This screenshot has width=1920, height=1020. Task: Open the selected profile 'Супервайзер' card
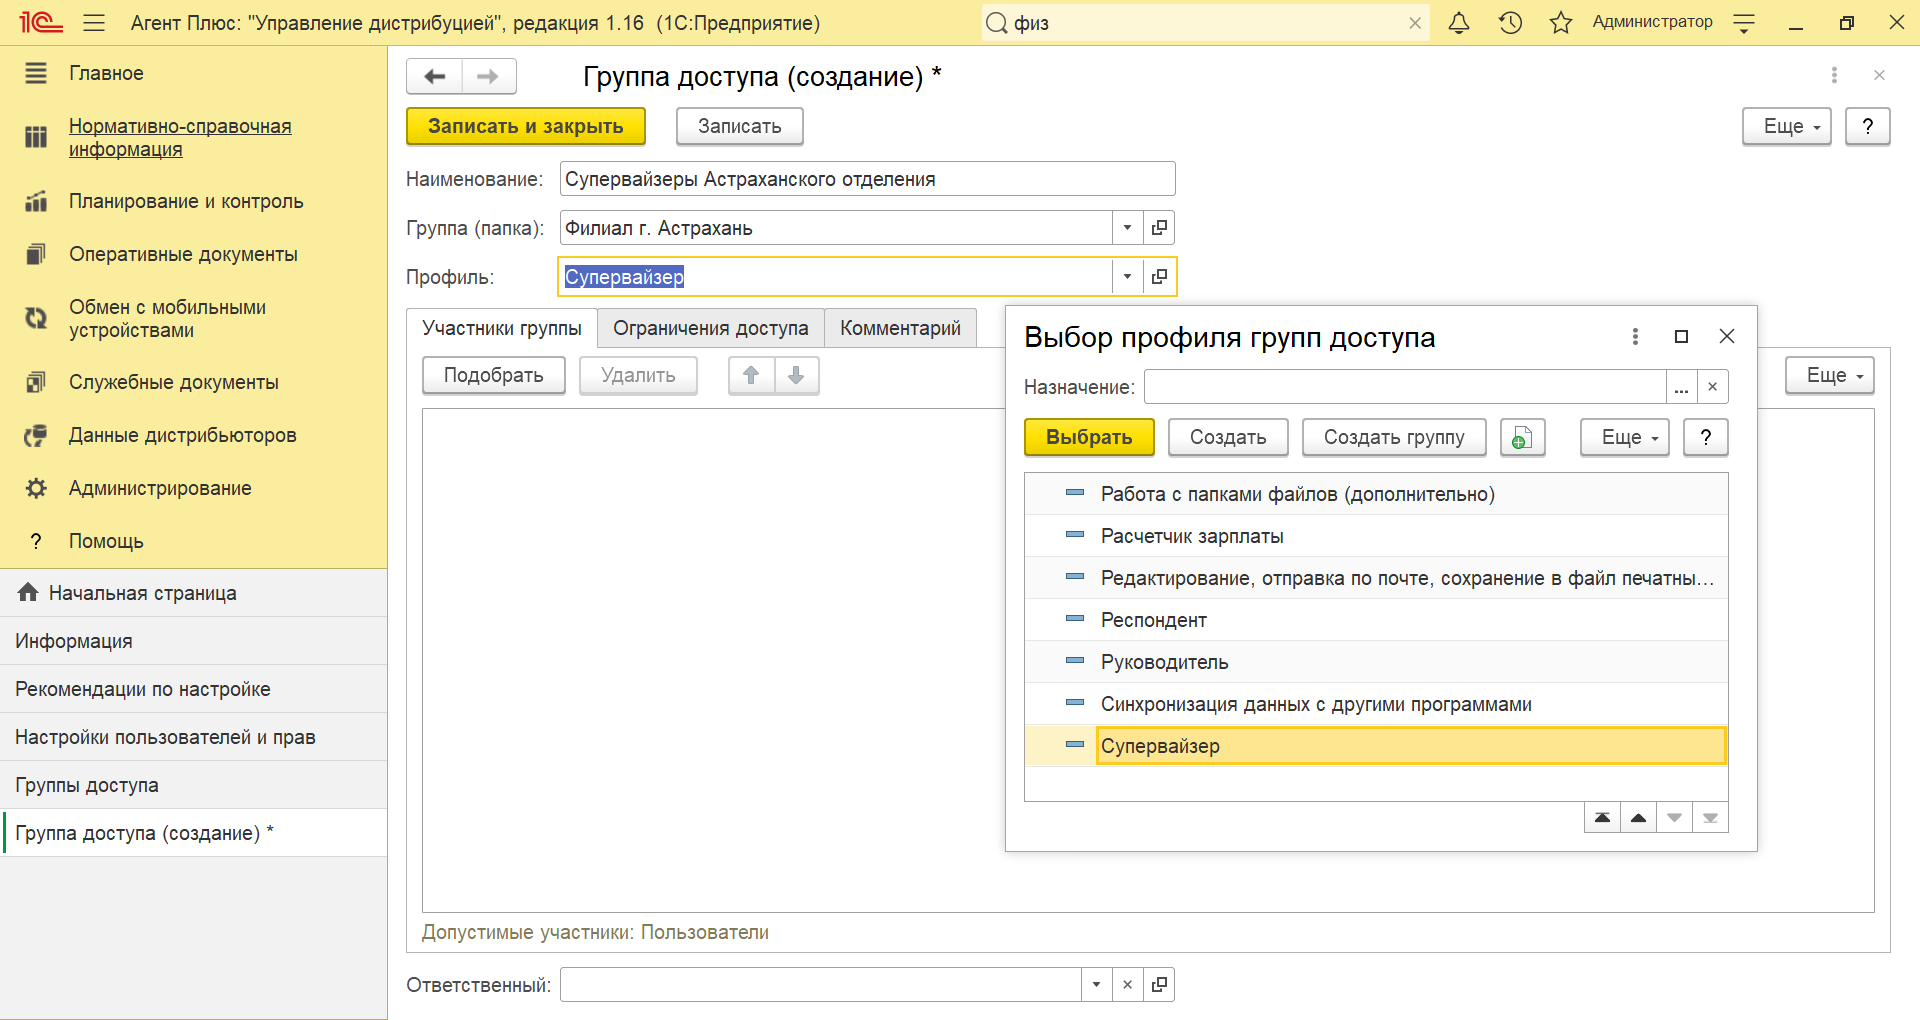1159,277
